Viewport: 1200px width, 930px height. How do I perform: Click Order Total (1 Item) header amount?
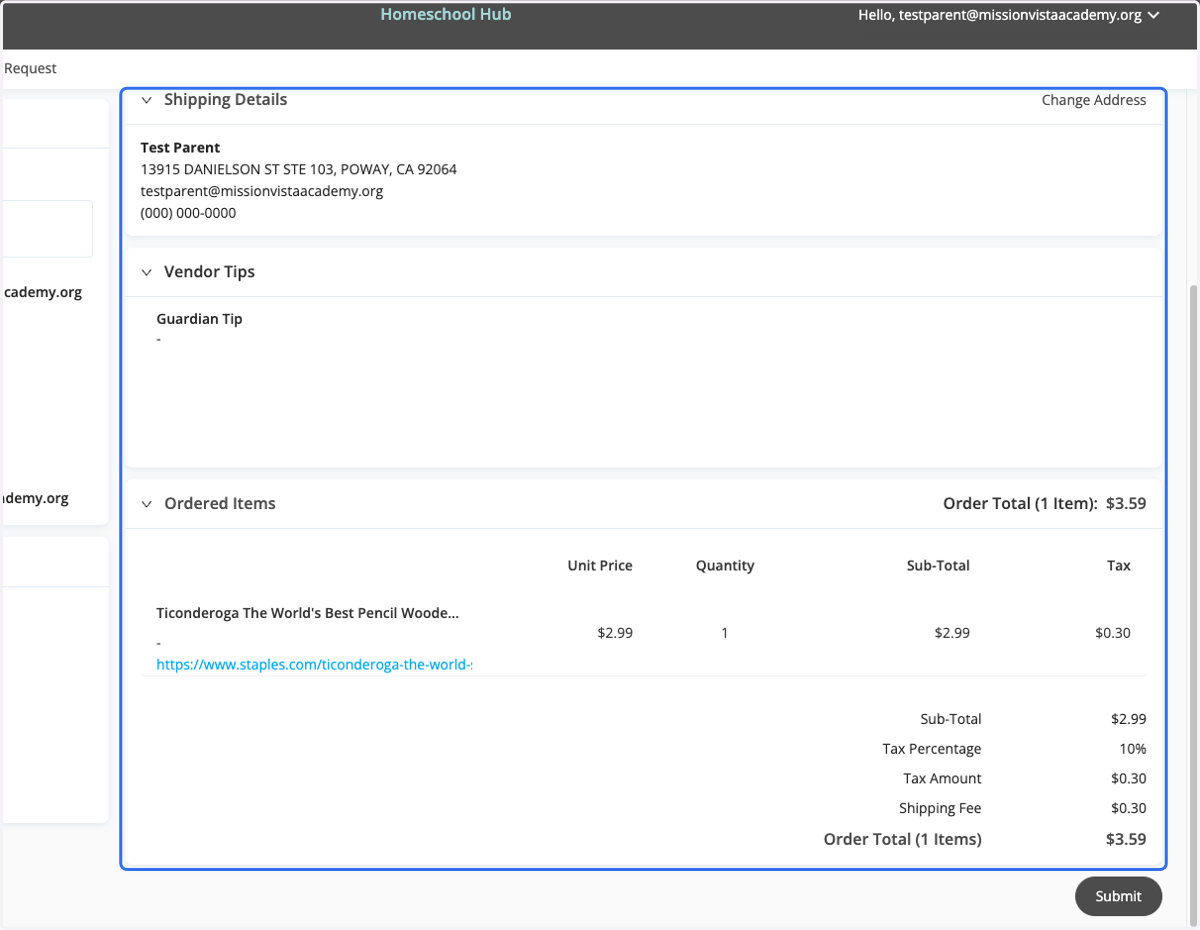click(x=1044, y=504)
